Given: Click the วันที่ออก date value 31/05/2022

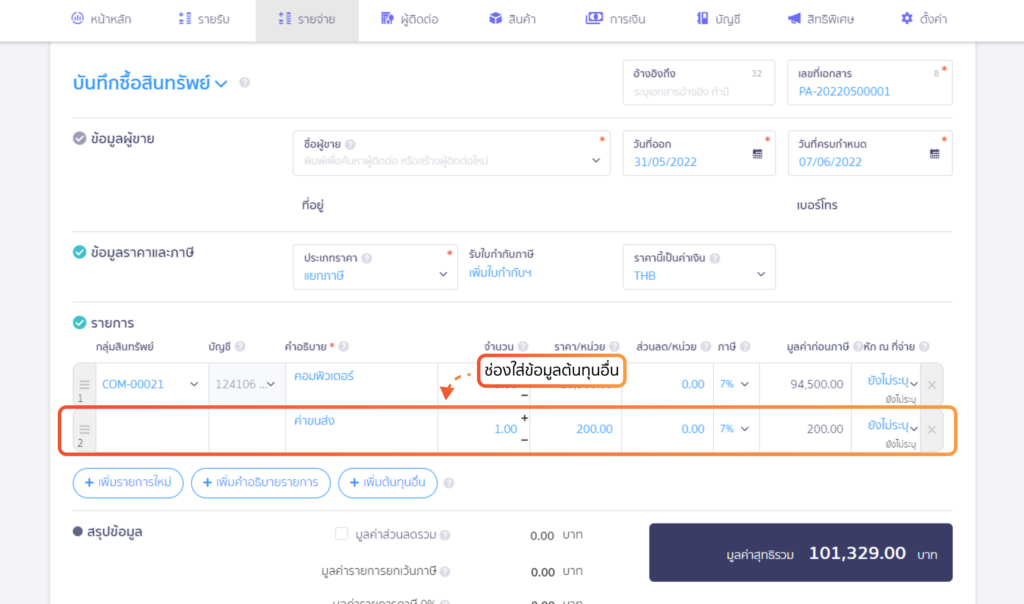Looking at the screenshot, I should [x=665, y=162].
